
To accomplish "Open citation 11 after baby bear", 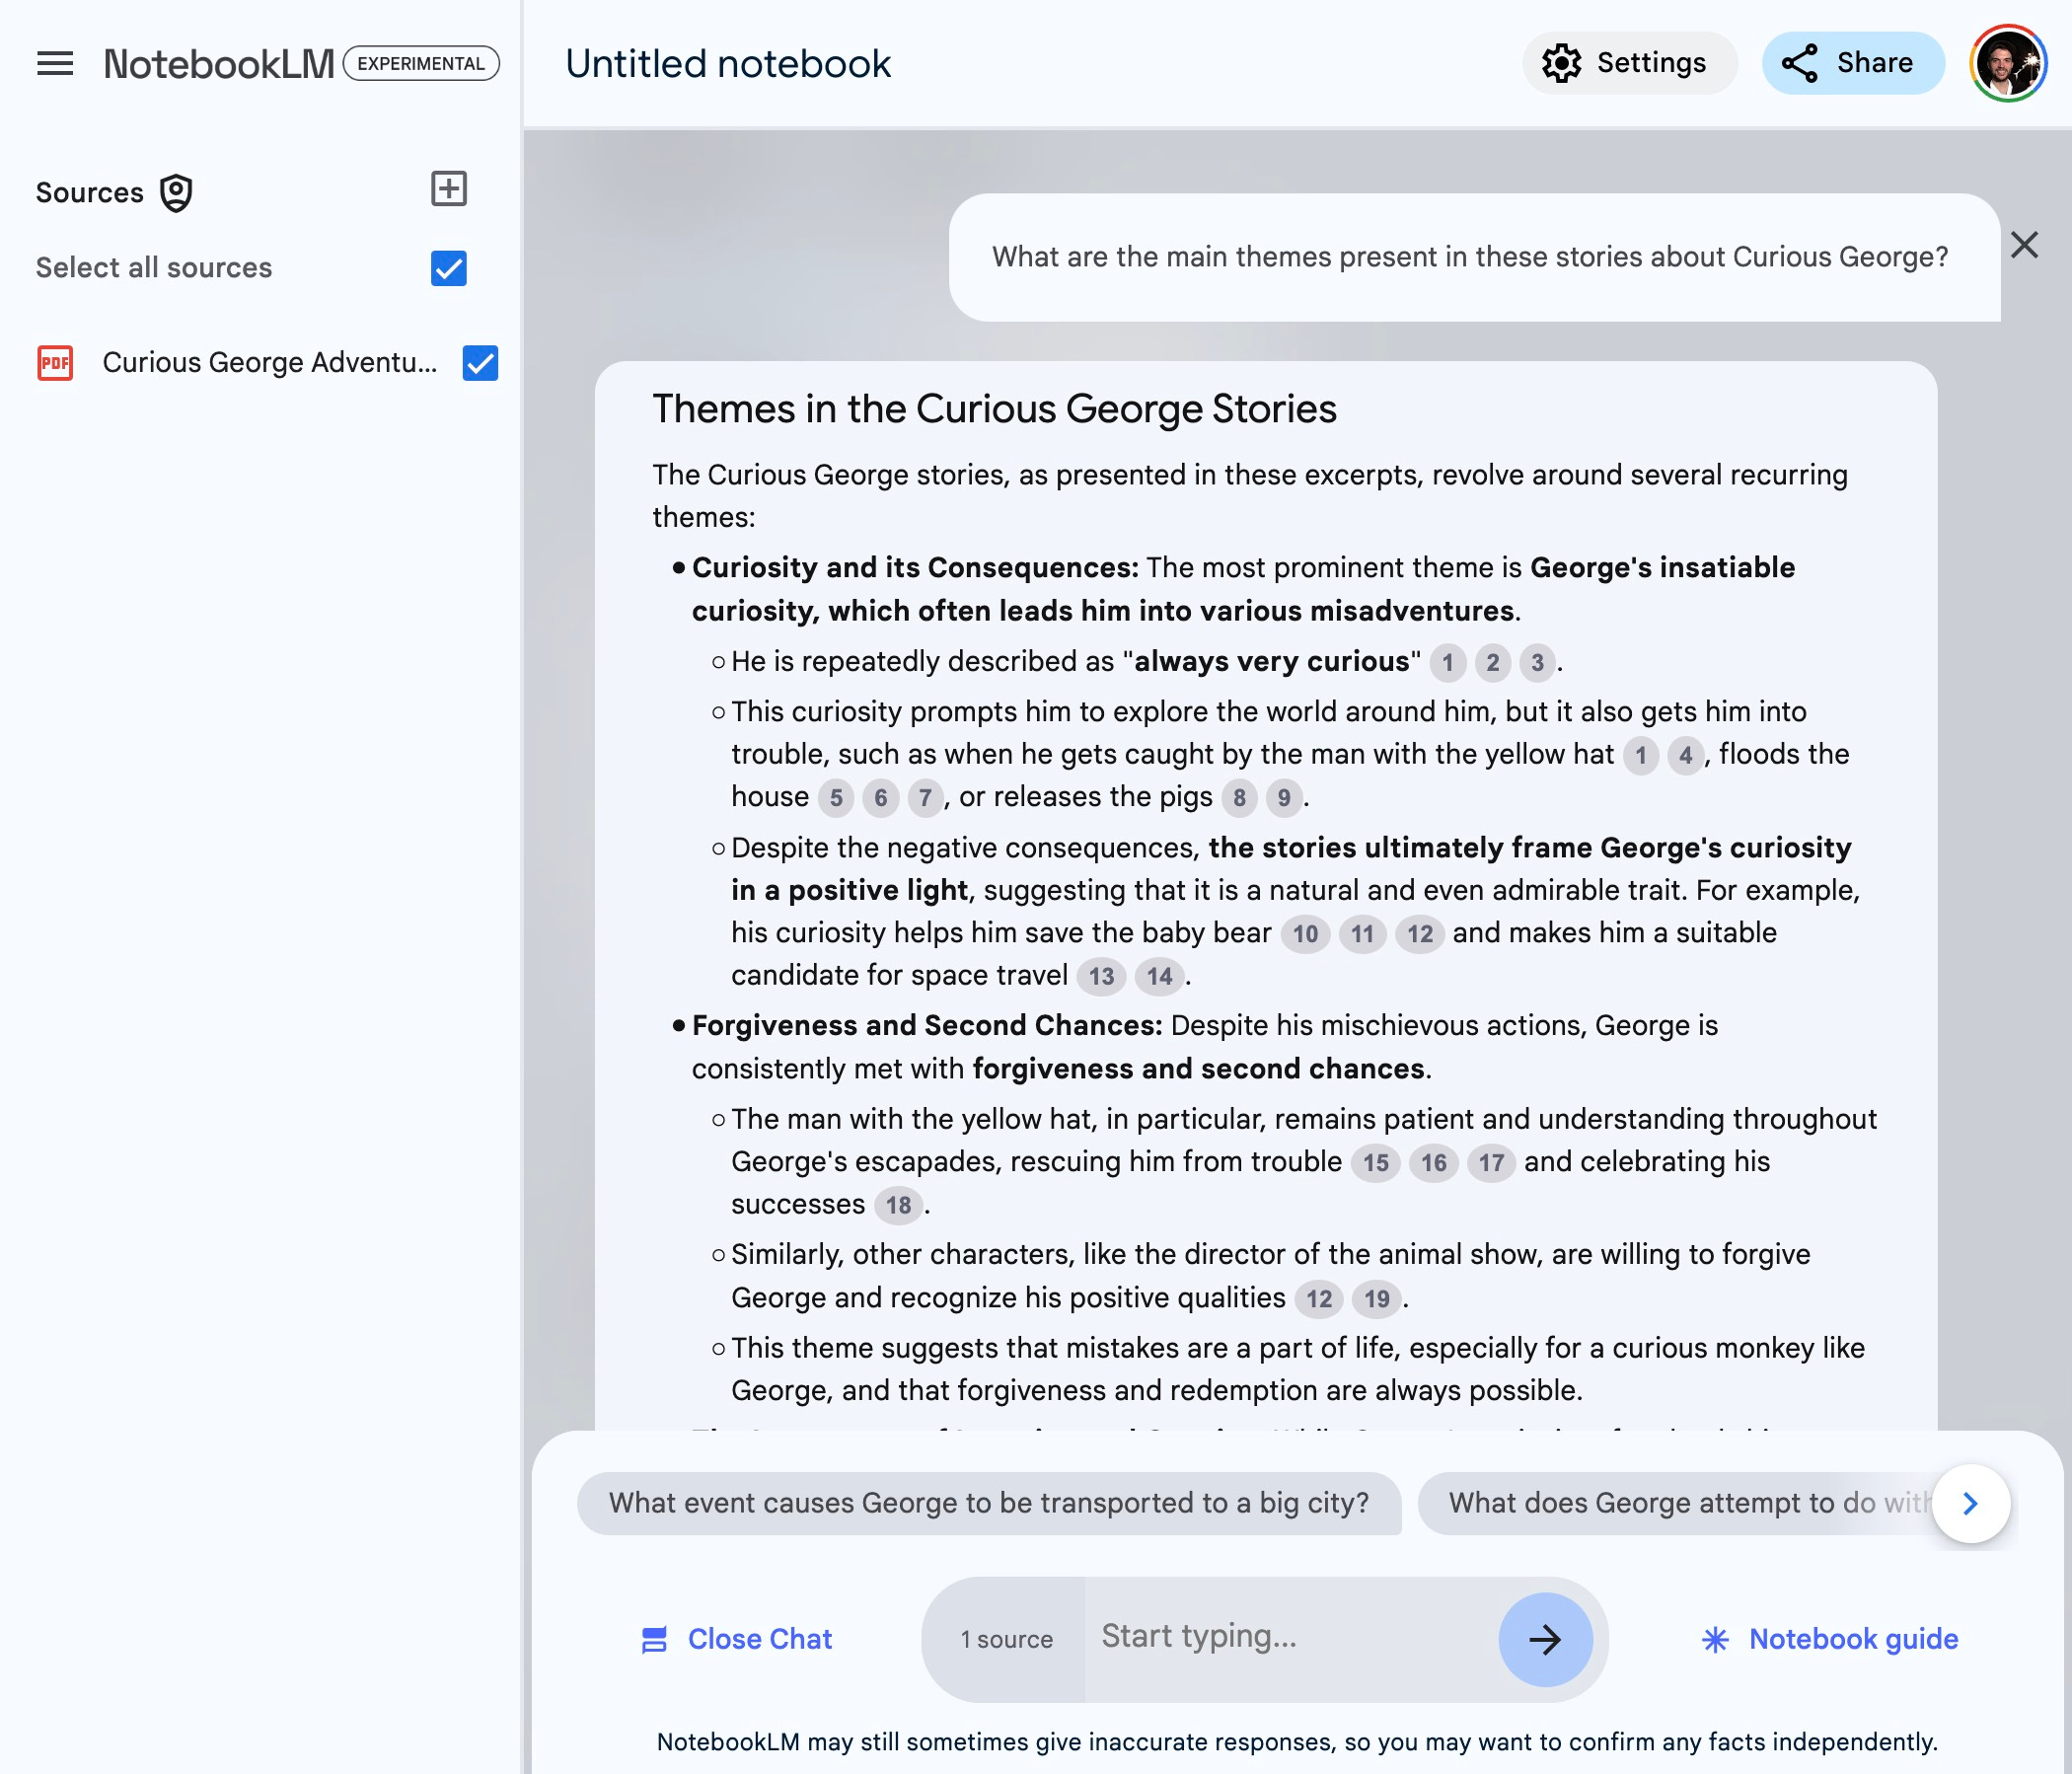I will (1362, 934).
